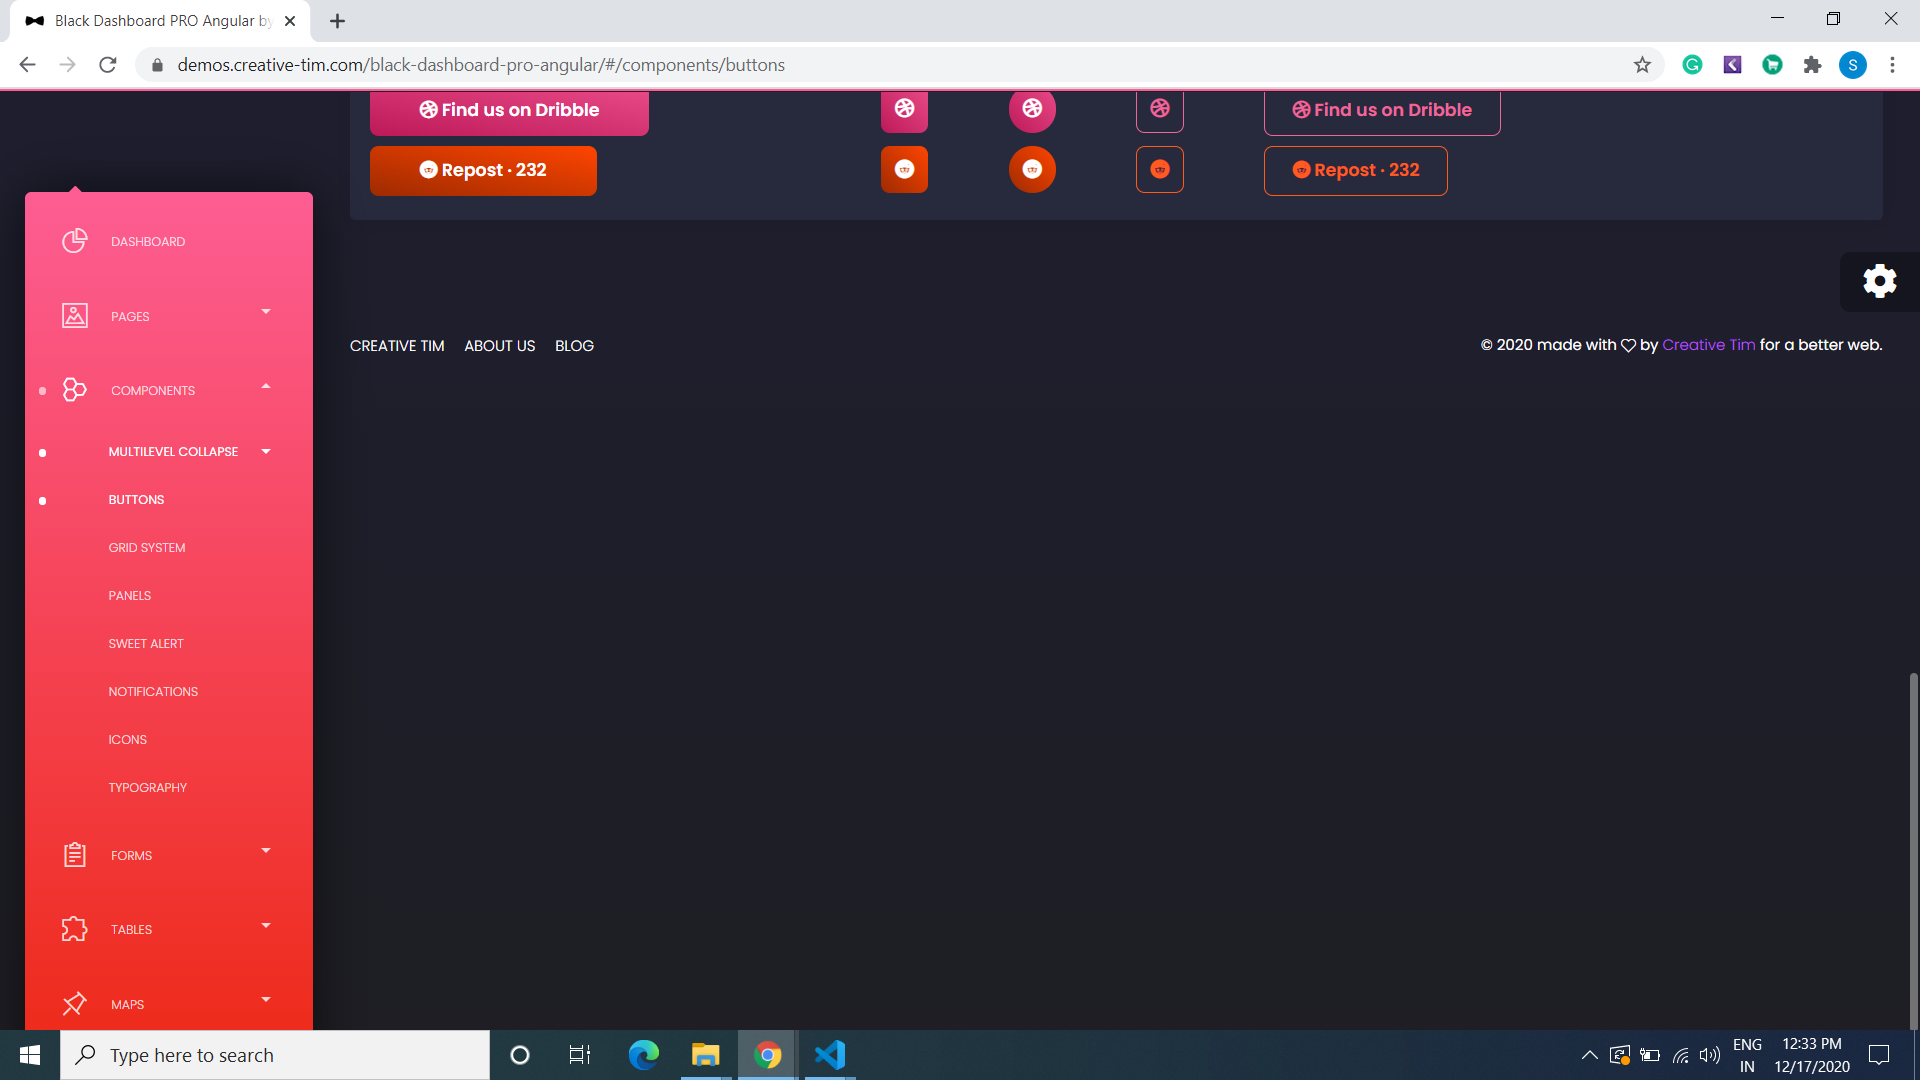The image size is (1920, 1080).
Task: Open the Sweet Alert sidebar entry
Action: pyautogui.click(x=146, y=643)
